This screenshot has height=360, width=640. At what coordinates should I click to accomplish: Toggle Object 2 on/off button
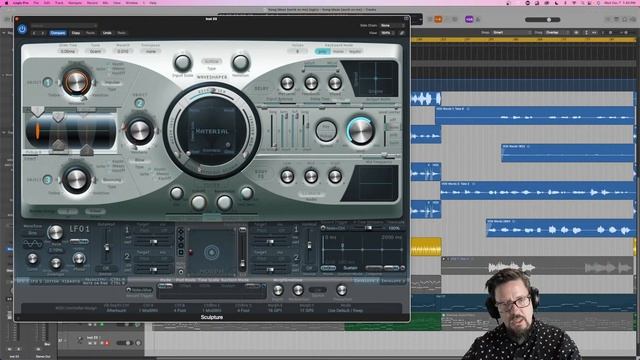(139, 103)
